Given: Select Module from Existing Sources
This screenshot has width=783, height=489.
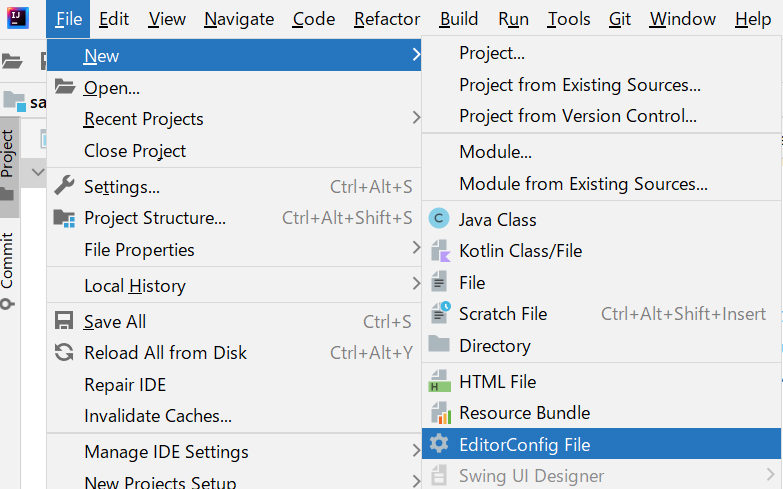Looking at the screenshot, I should (x=583, y=184).
